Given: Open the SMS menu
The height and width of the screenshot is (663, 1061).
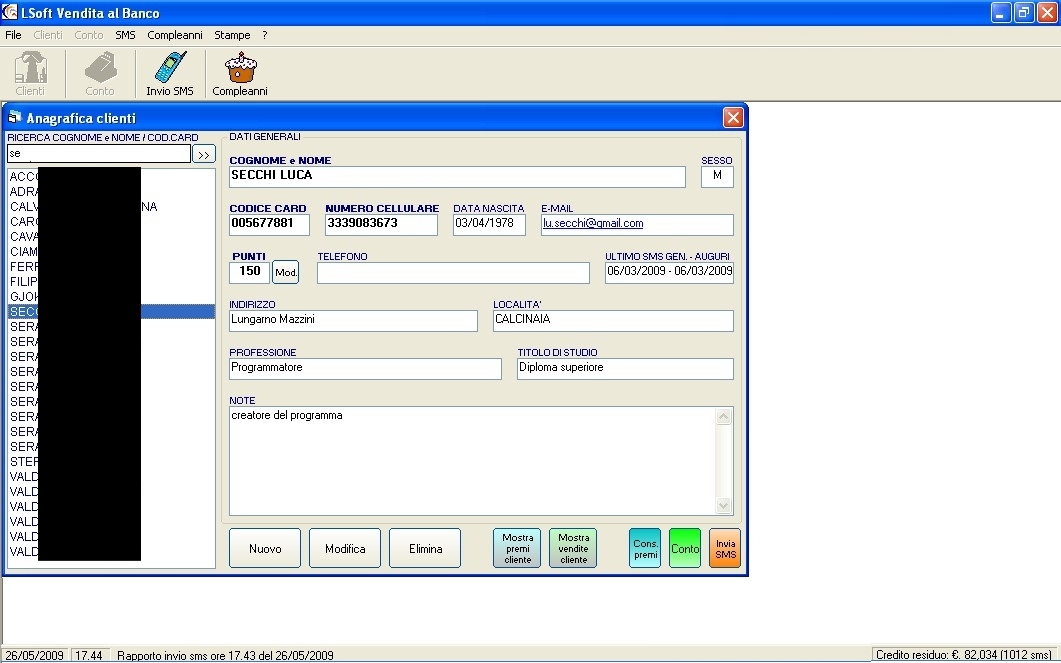Looking at the screenshot, I should (x=125, y=35).
